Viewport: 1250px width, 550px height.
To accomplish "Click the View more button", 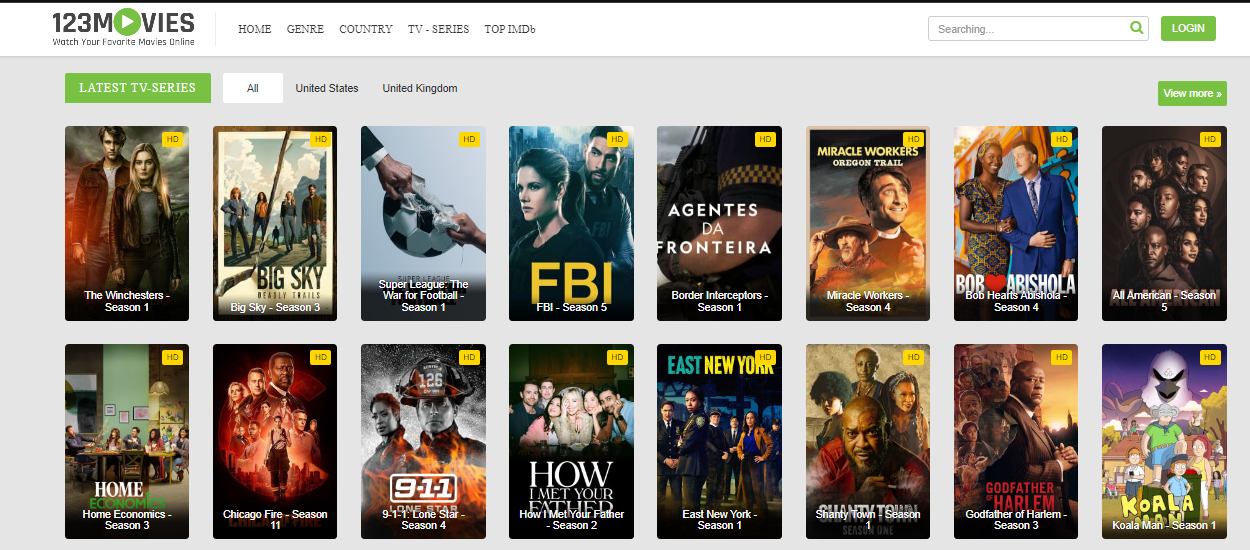I will click(1192, 93).
